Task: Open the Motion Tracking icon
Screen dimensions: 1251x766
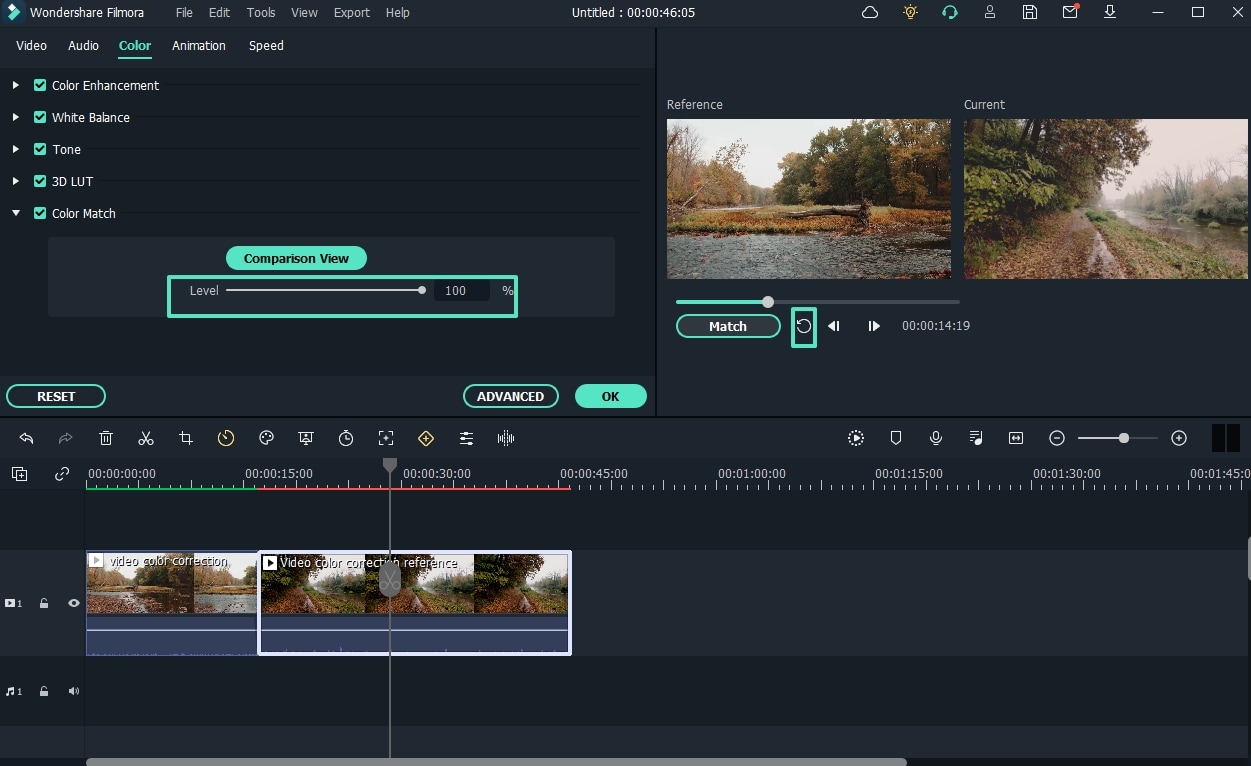Action: tap(386, 438)
